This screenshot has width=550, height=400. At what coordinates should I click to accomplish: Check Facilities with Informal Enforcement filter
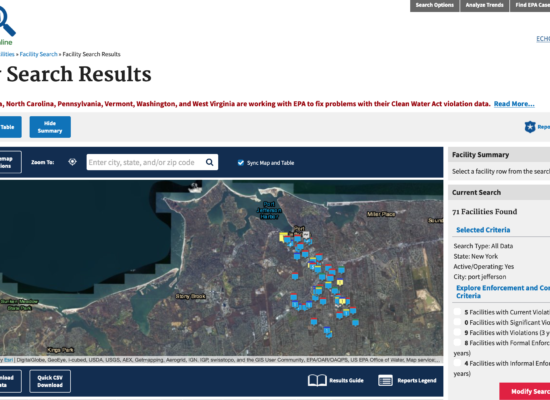coord(457,363)
